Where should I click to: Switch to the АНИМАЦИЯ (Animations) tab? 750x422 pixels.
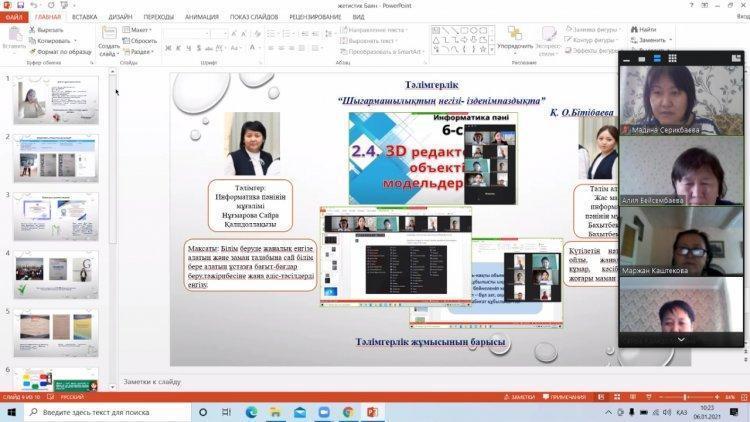point(202,17)
